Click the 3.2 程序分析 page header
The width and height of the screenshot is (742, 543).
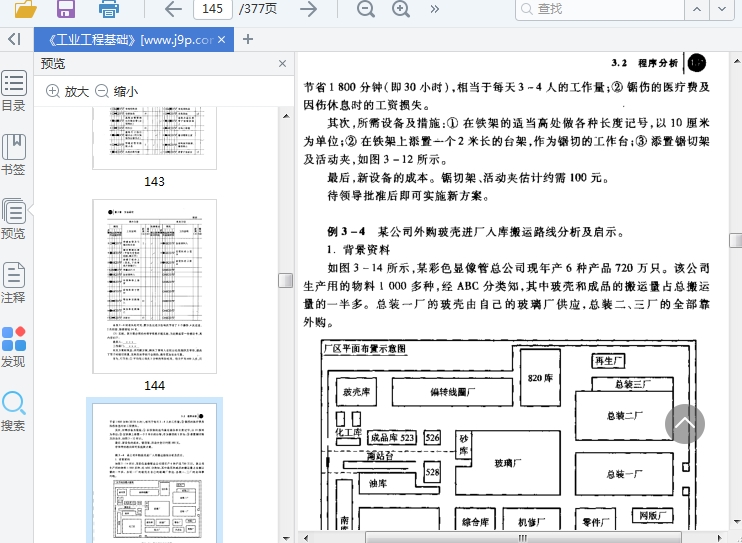[x=645, y=63]
